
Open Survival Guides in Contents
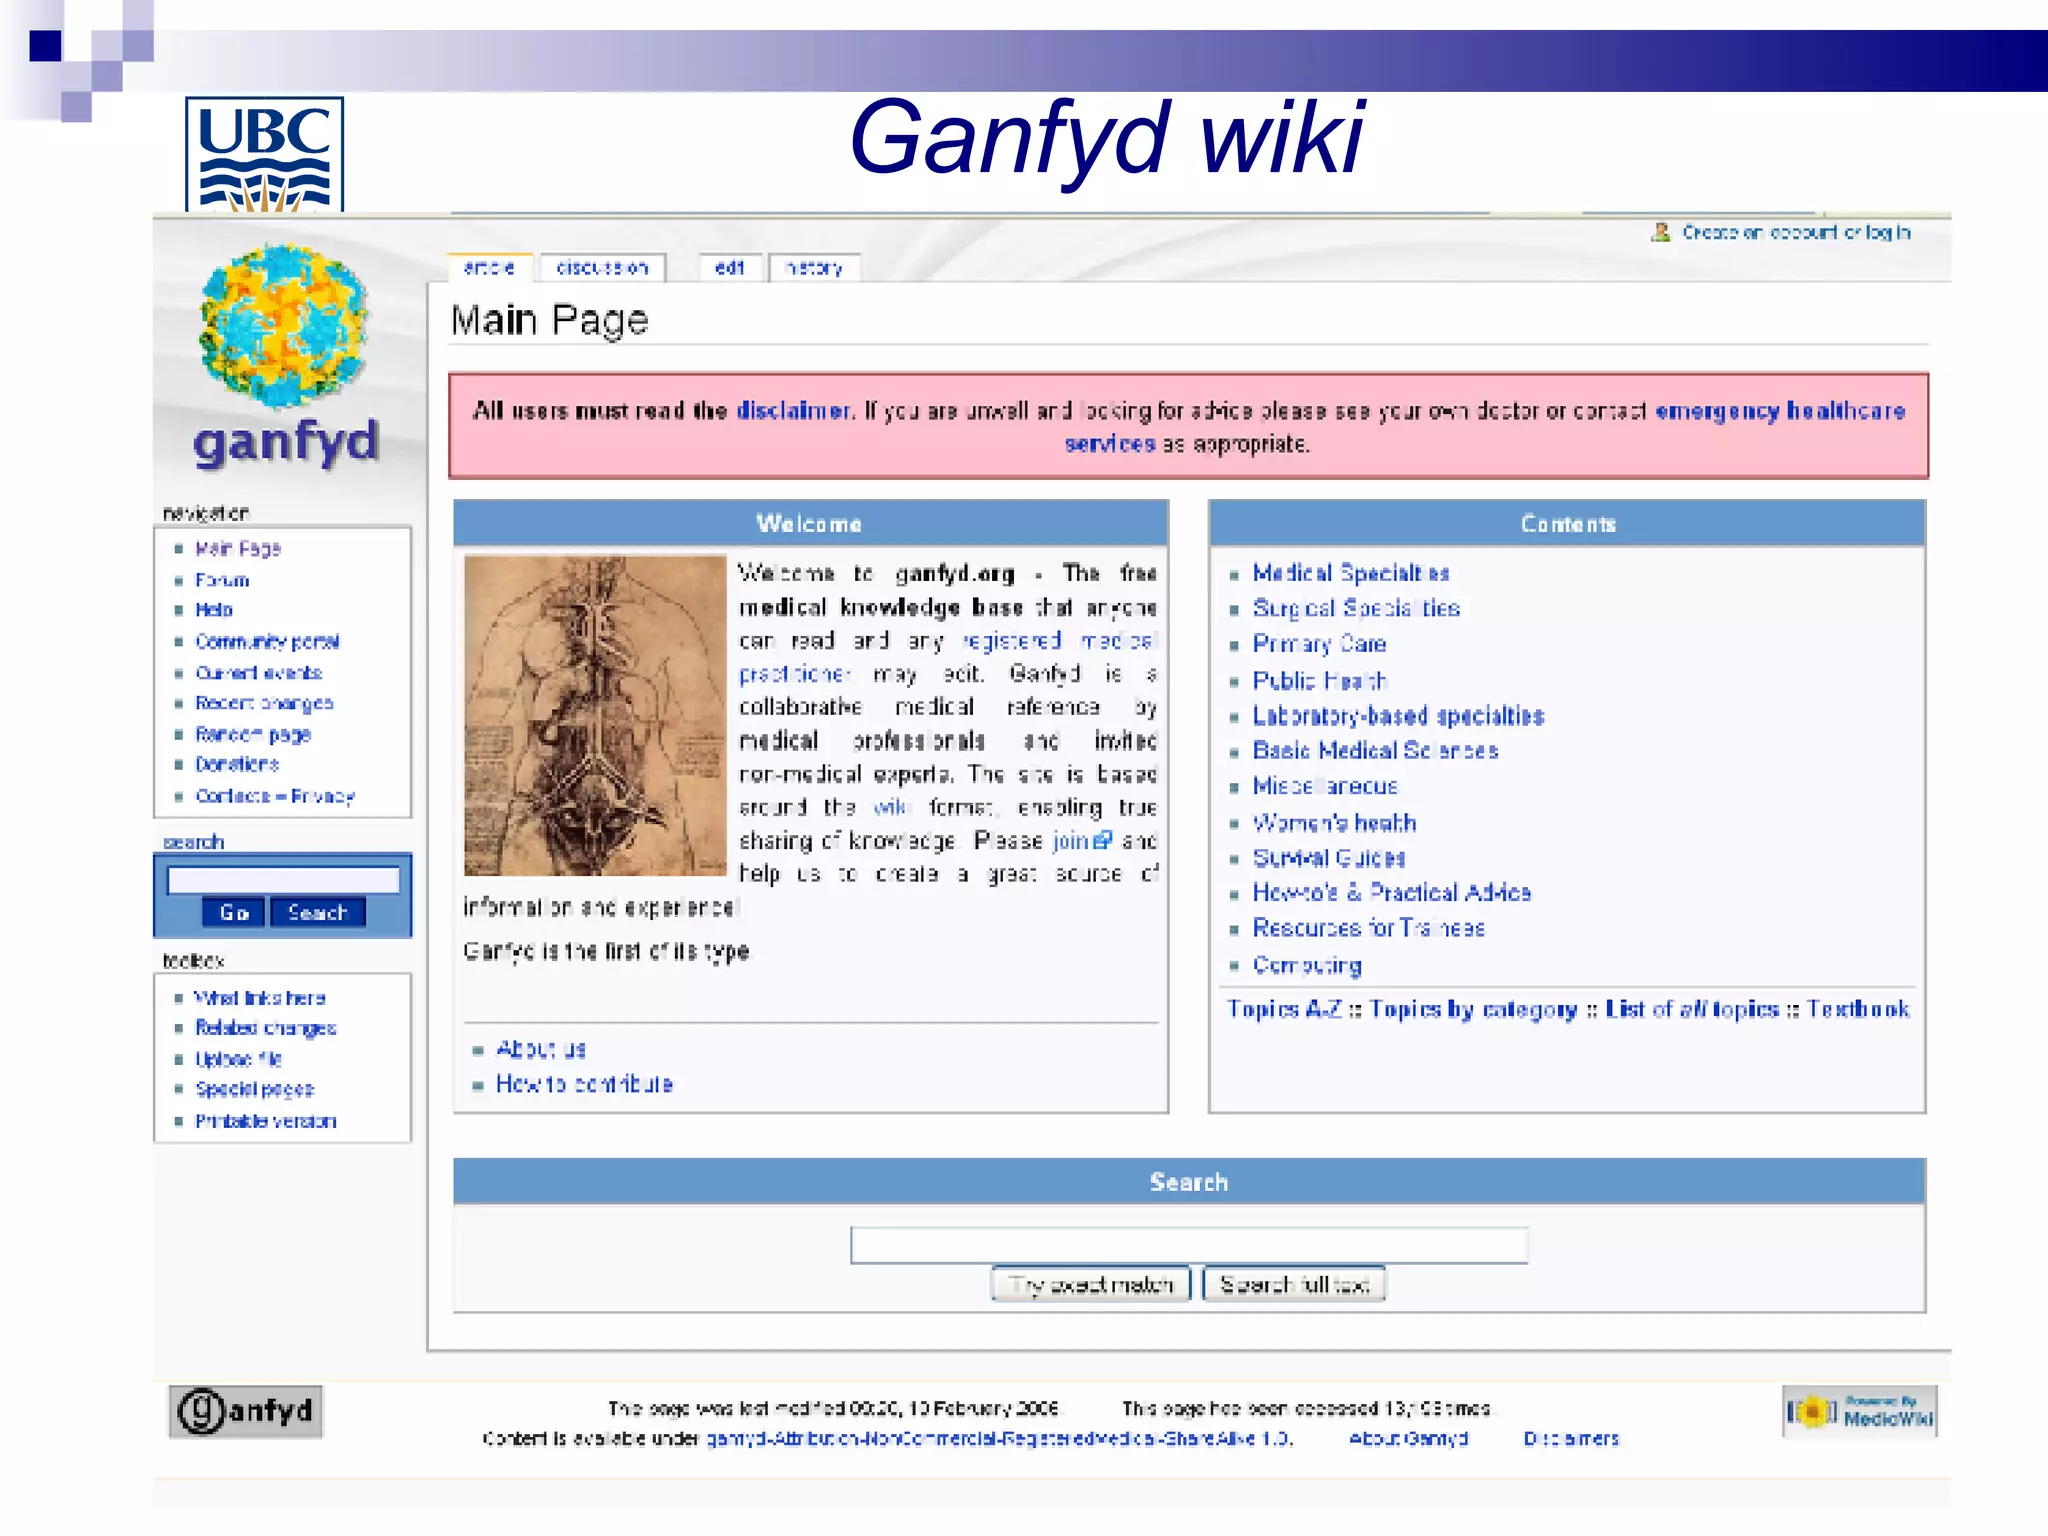(x=1329, y=858)
